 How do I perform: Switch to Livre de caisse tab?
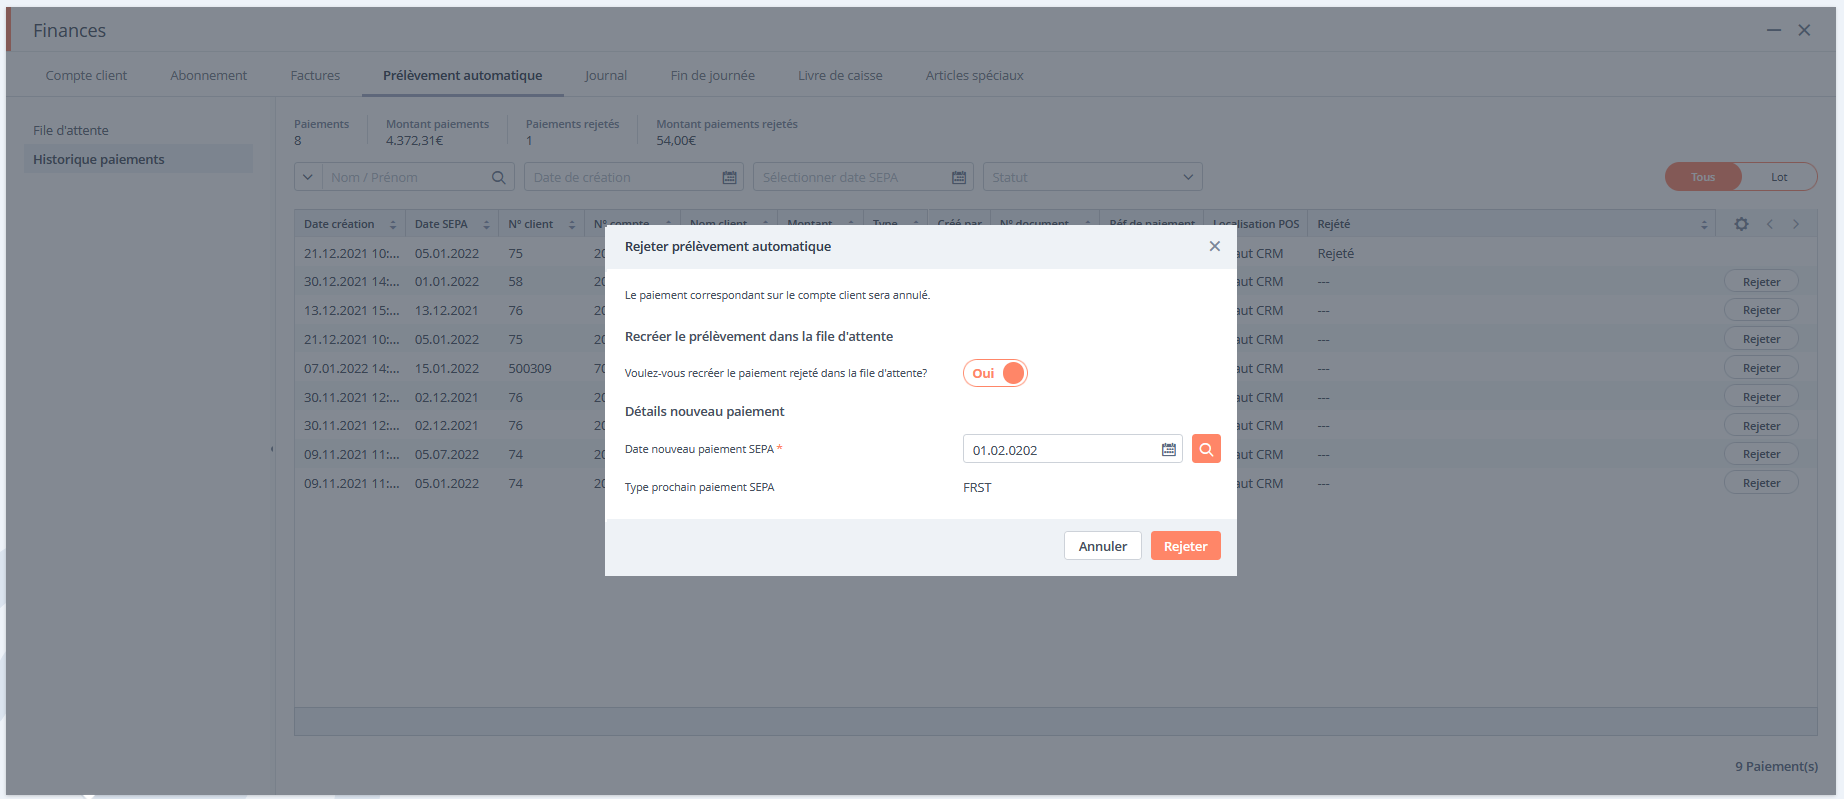pyautogui.click(x=840, y=75)
